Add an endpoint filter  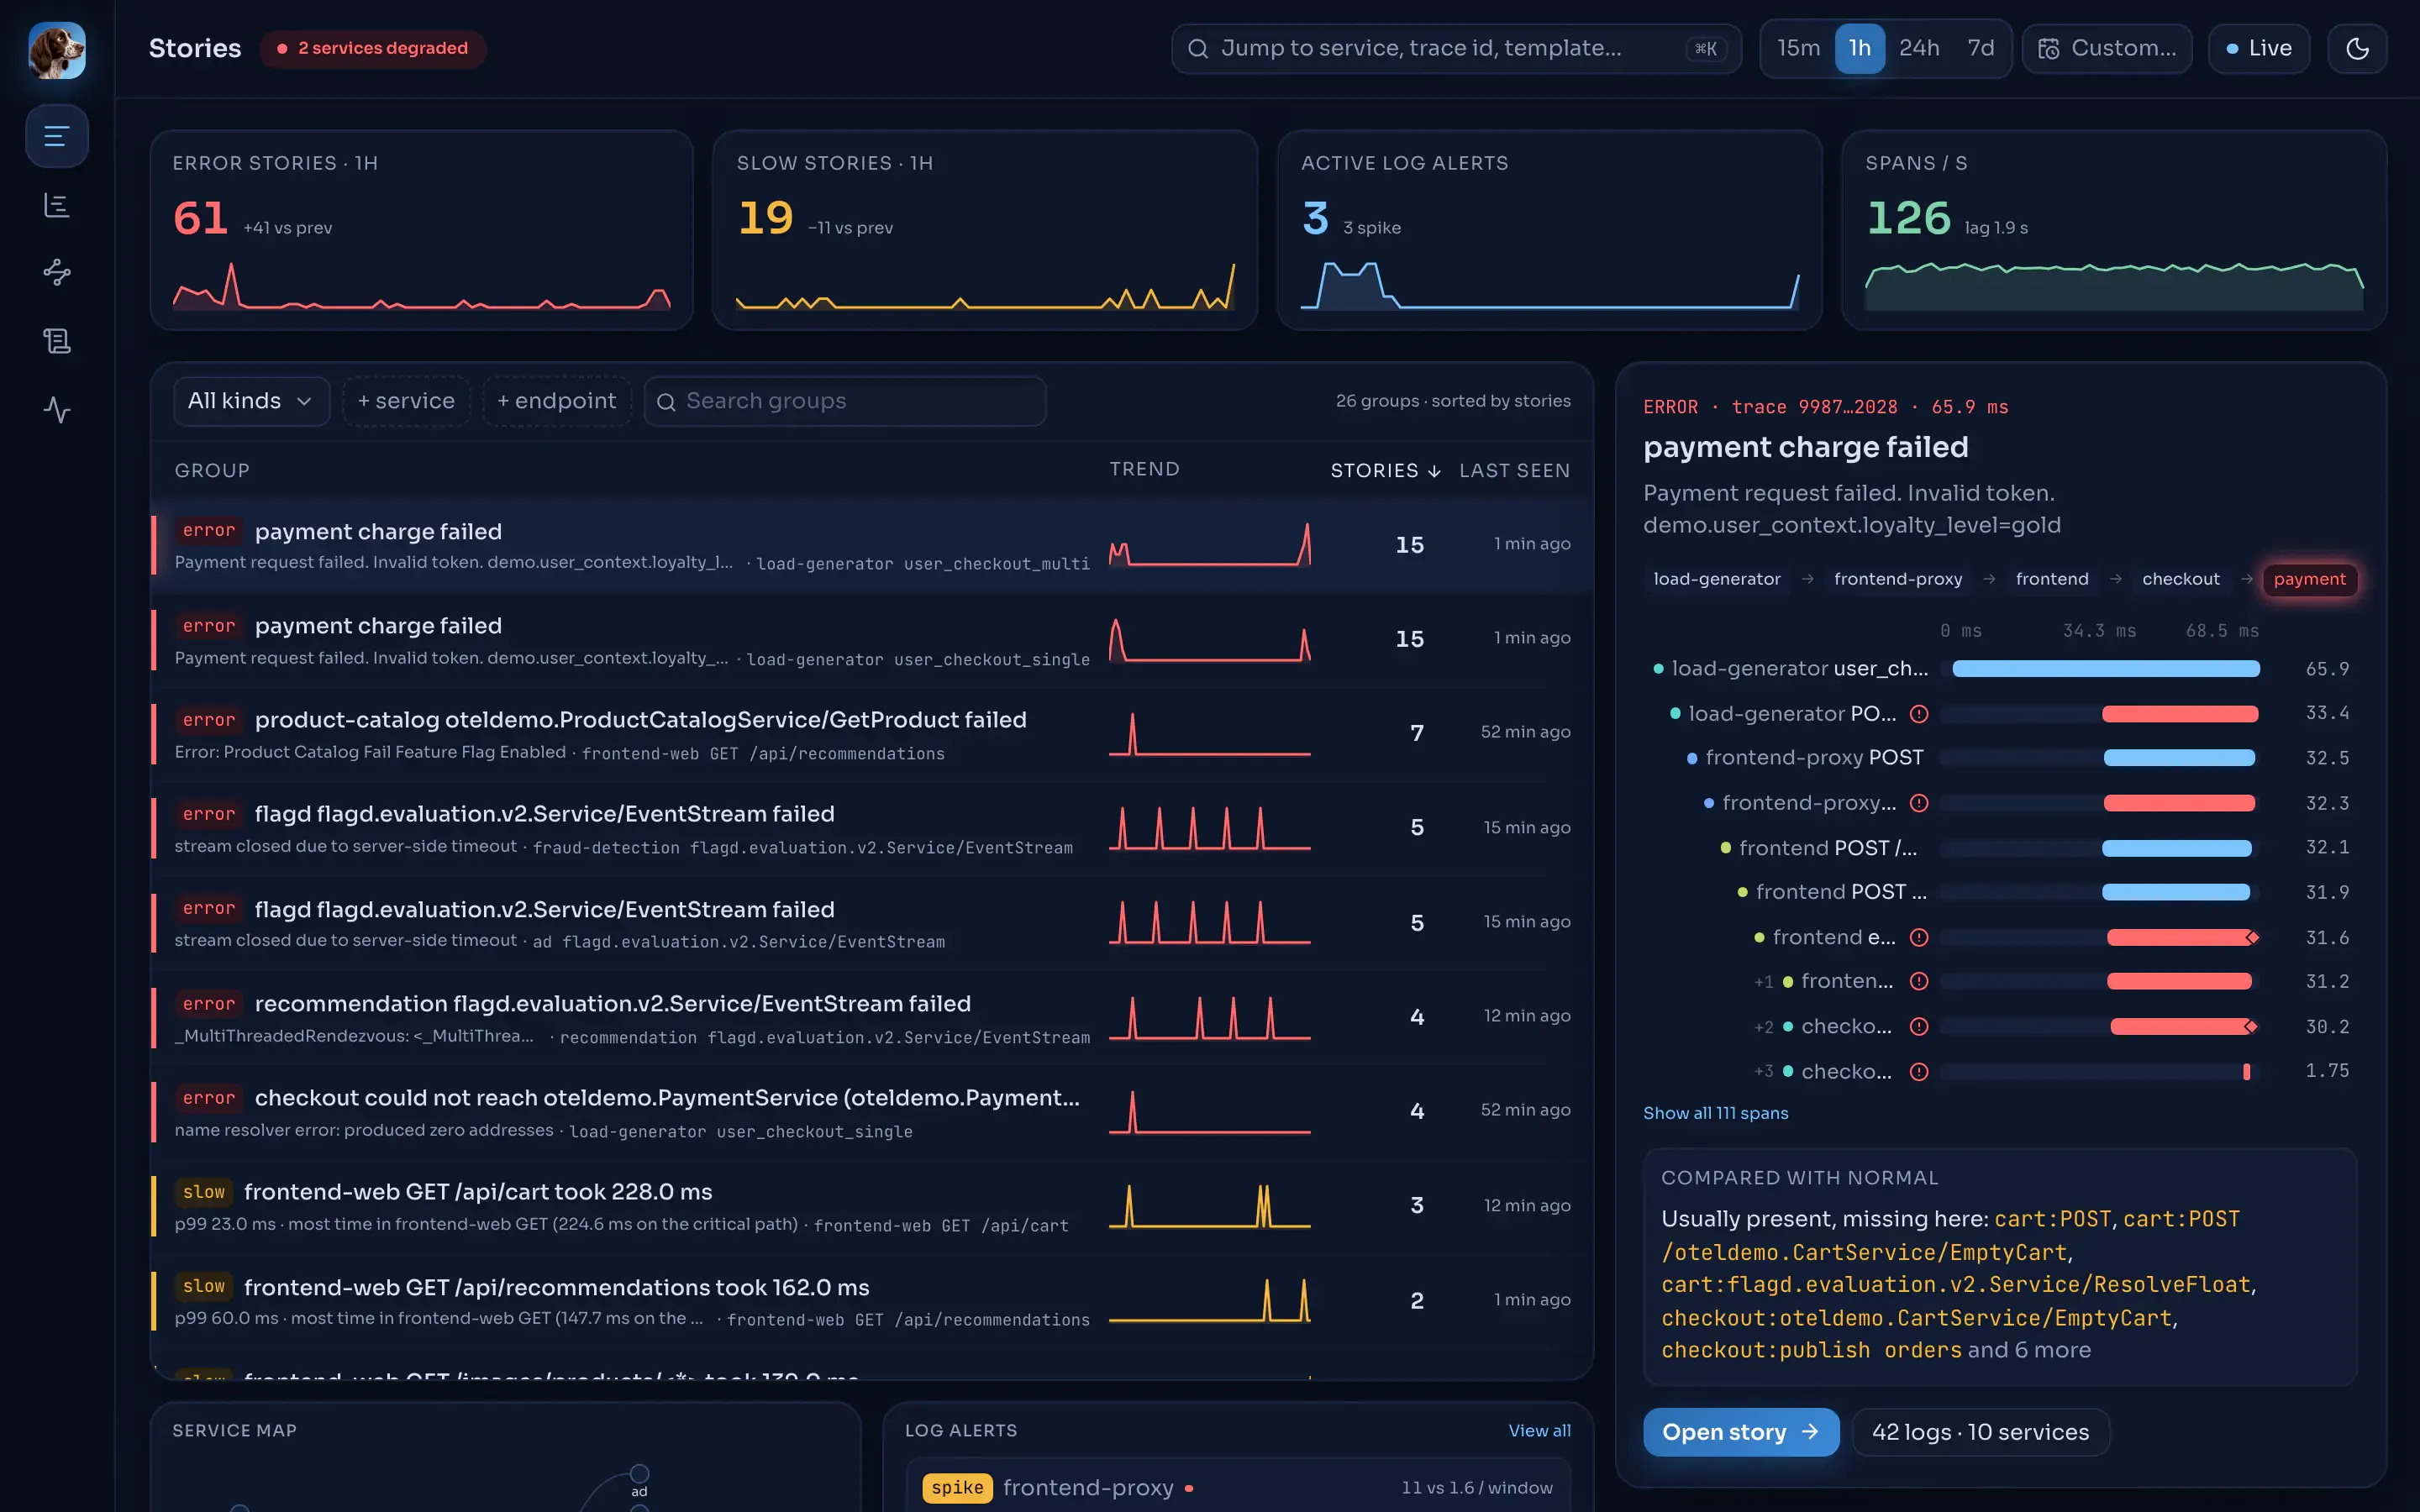pyautogui.click(x=556, y=401)
